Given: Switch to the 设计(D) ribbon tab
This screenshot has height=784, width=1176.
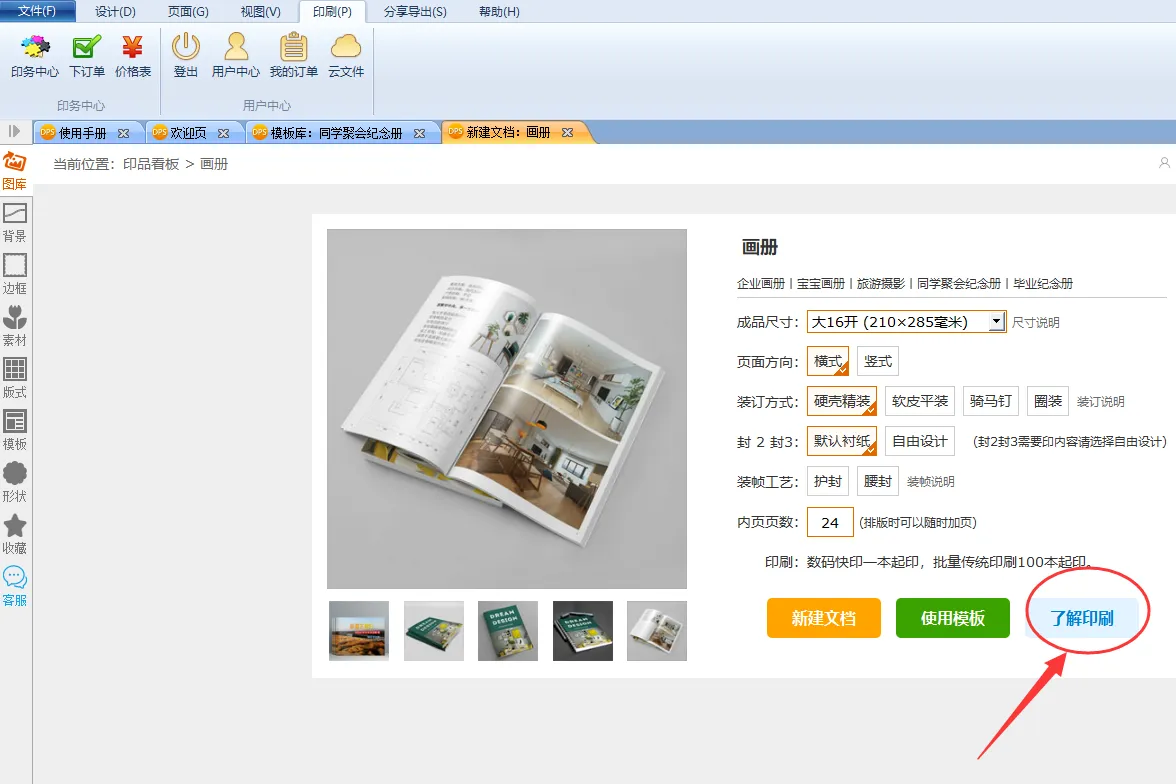Looking at the screenshot, I should pyautogui.click(x=115, y=12).
